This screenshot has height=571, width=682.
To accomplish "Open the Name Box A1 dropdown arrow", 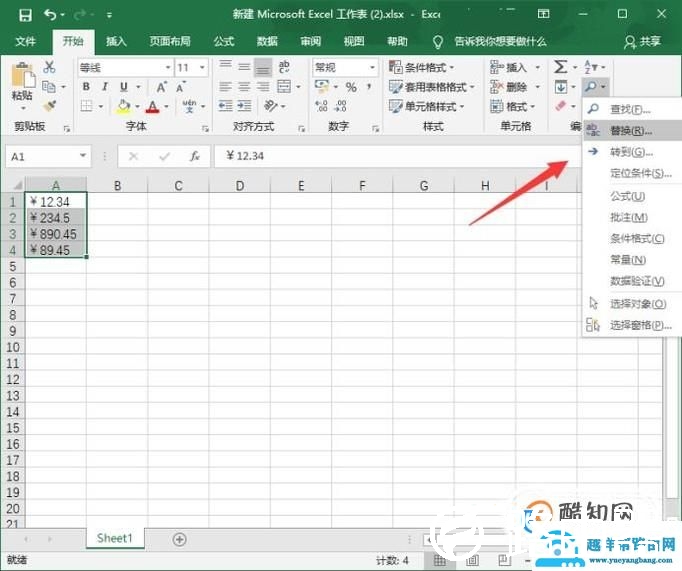I will point(83,156).
